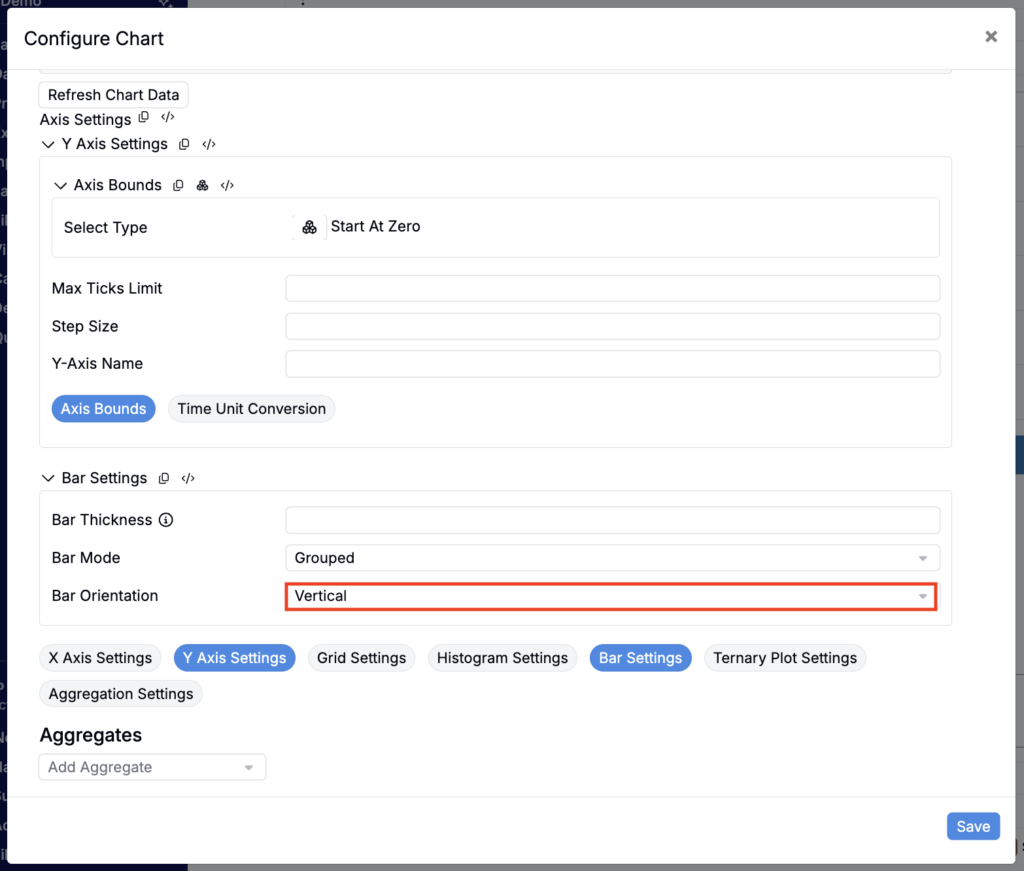The width and height of the screenshot is (1024, 871).
Task: Toggle the Y Axis Settings chip off
Action: tap(234, 658)
